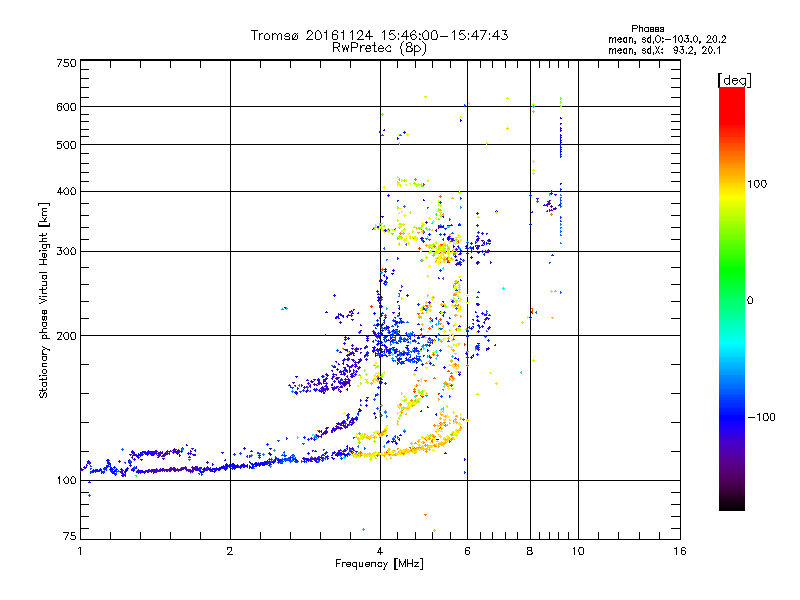Viewport: 800px width, 600px height.
Task: Click the '75' y-axis tick label
Action: [x=70, y=536]
